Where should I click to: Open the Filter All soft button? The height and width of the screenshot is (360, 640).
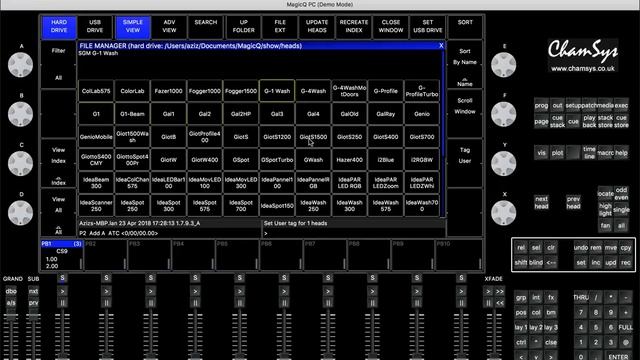(58, 64)
